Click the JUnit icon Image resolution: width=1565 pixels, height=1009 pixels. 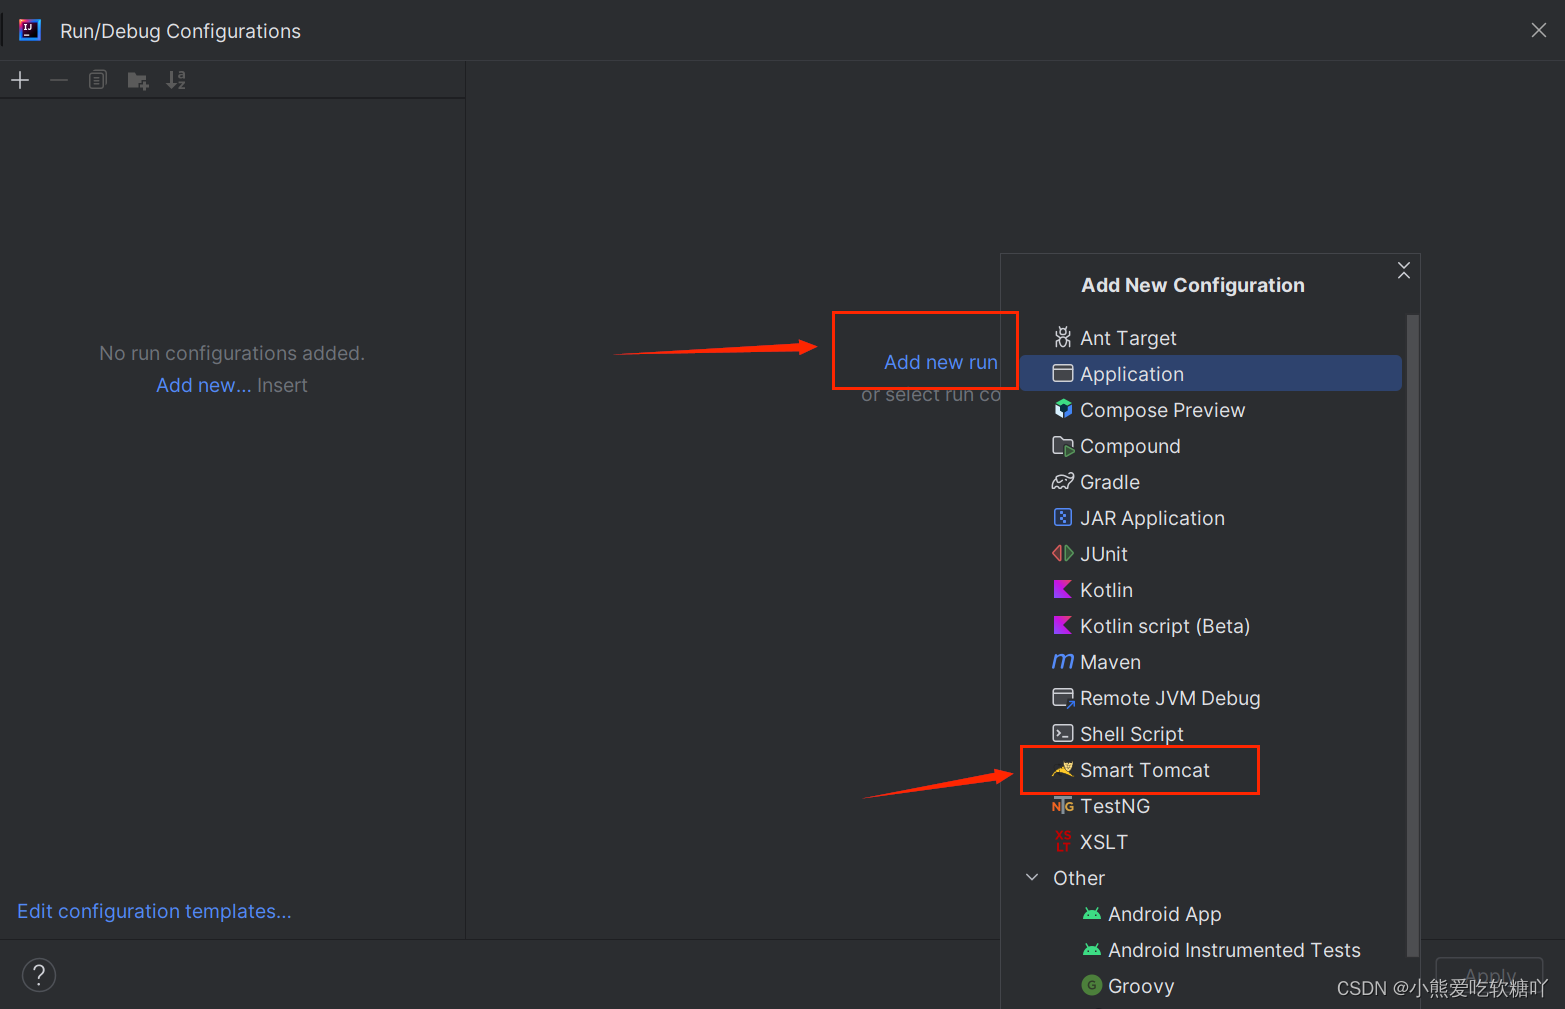point(1063,554)
